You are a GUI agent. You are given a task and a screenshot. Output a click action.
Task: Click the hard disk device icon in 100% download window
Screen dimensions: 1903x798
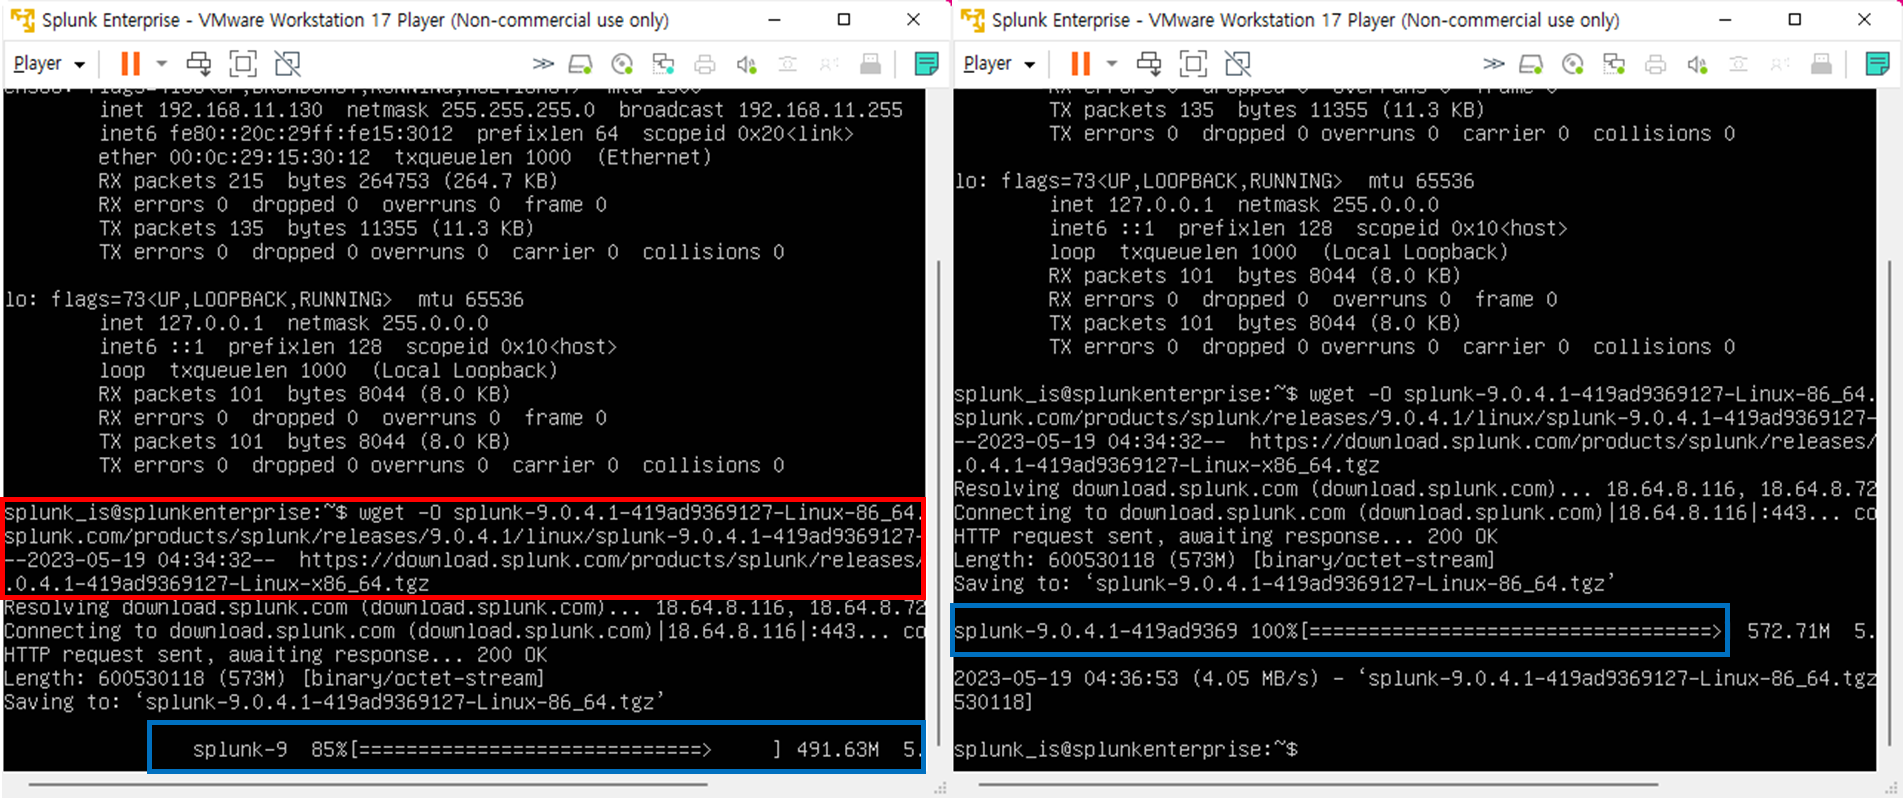pos(1530,65)
